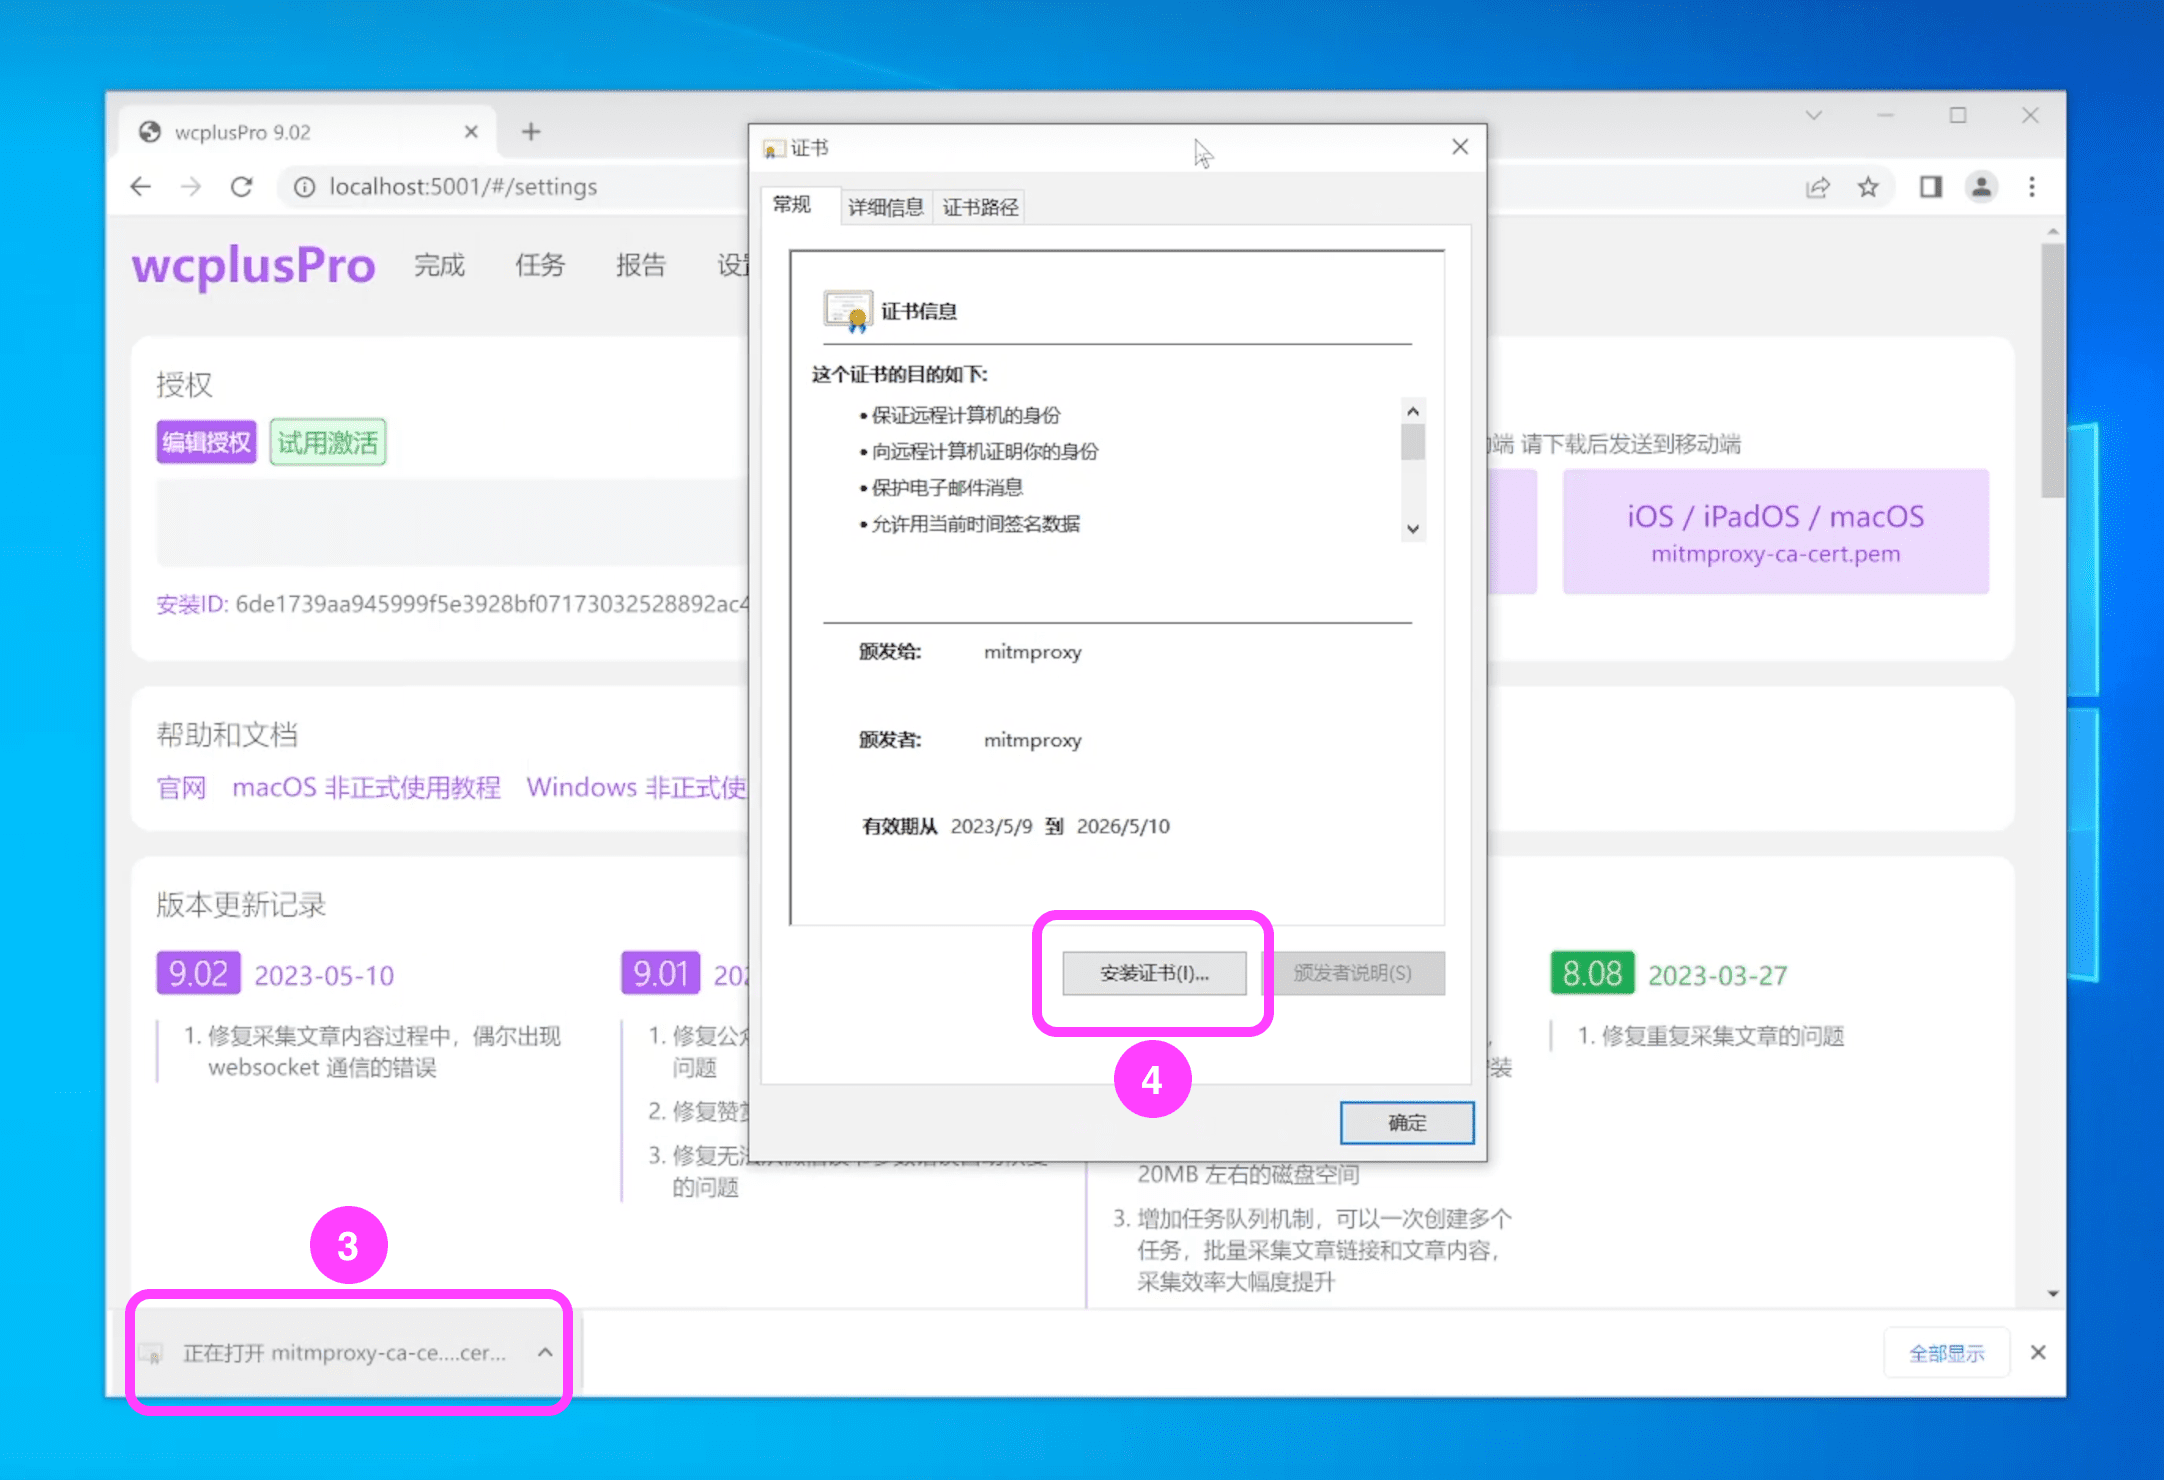The image size is (2164, 1480).
Task: Download the iOS / iPadOS / macOS certificate
Action: pyautogui.click(x=1775, y=531)
